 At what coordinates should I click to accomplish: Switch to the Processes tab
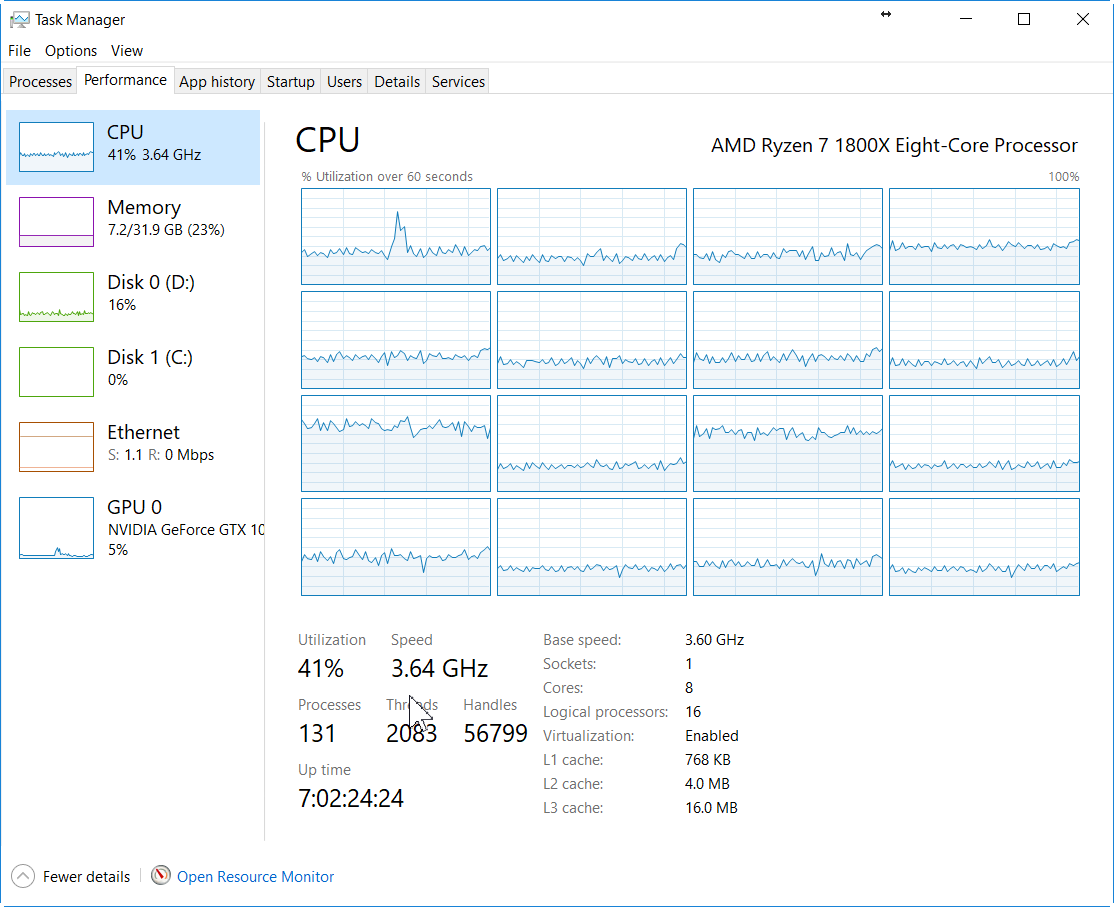click(41, 82)
